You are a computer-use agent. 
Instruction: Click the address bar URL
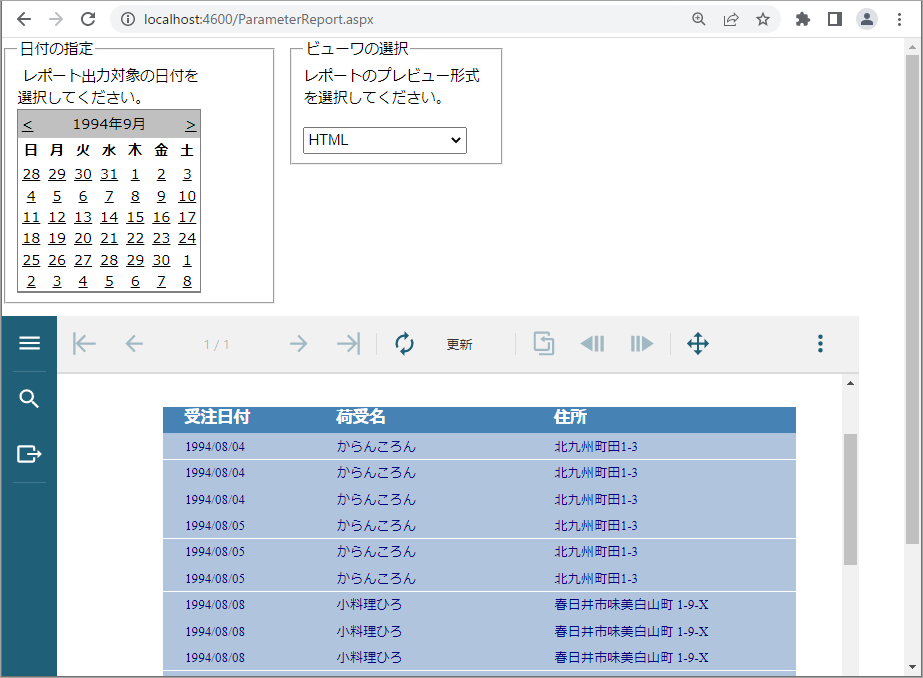(258, 19)
